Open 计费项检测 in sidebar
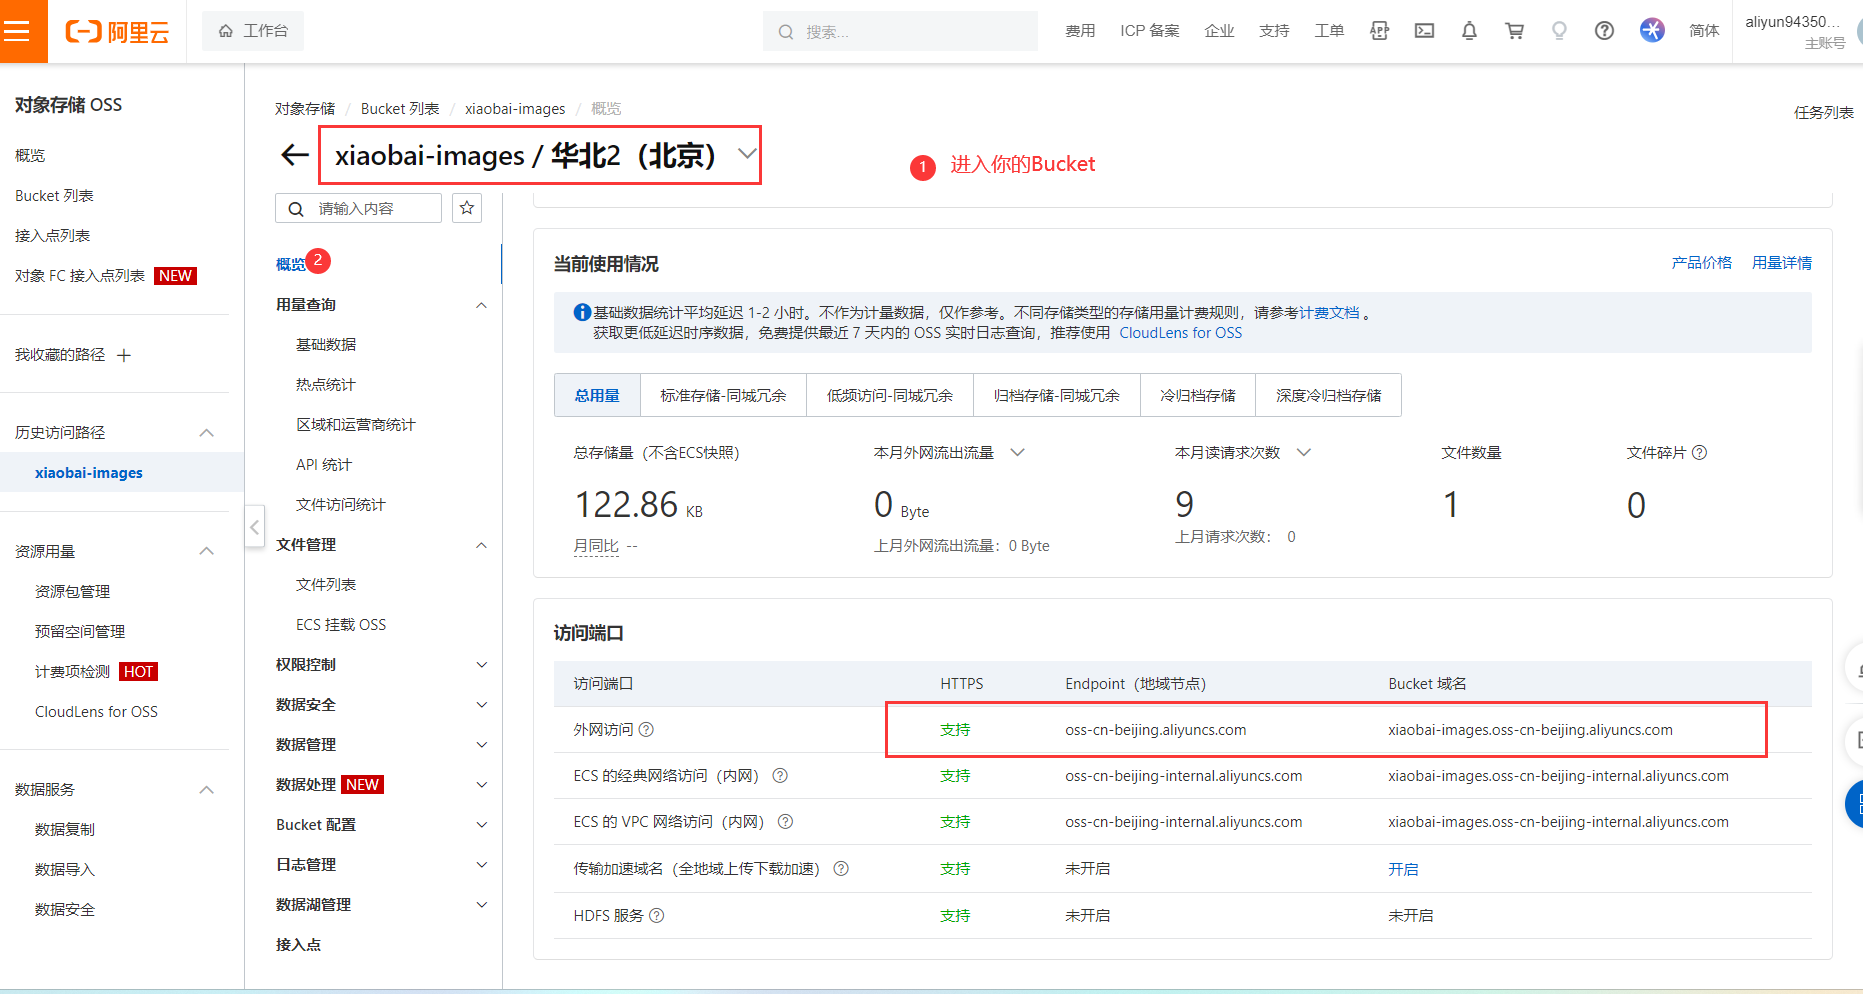Image resolution: width=1863 pixels, height=994 pixels. 72,672
